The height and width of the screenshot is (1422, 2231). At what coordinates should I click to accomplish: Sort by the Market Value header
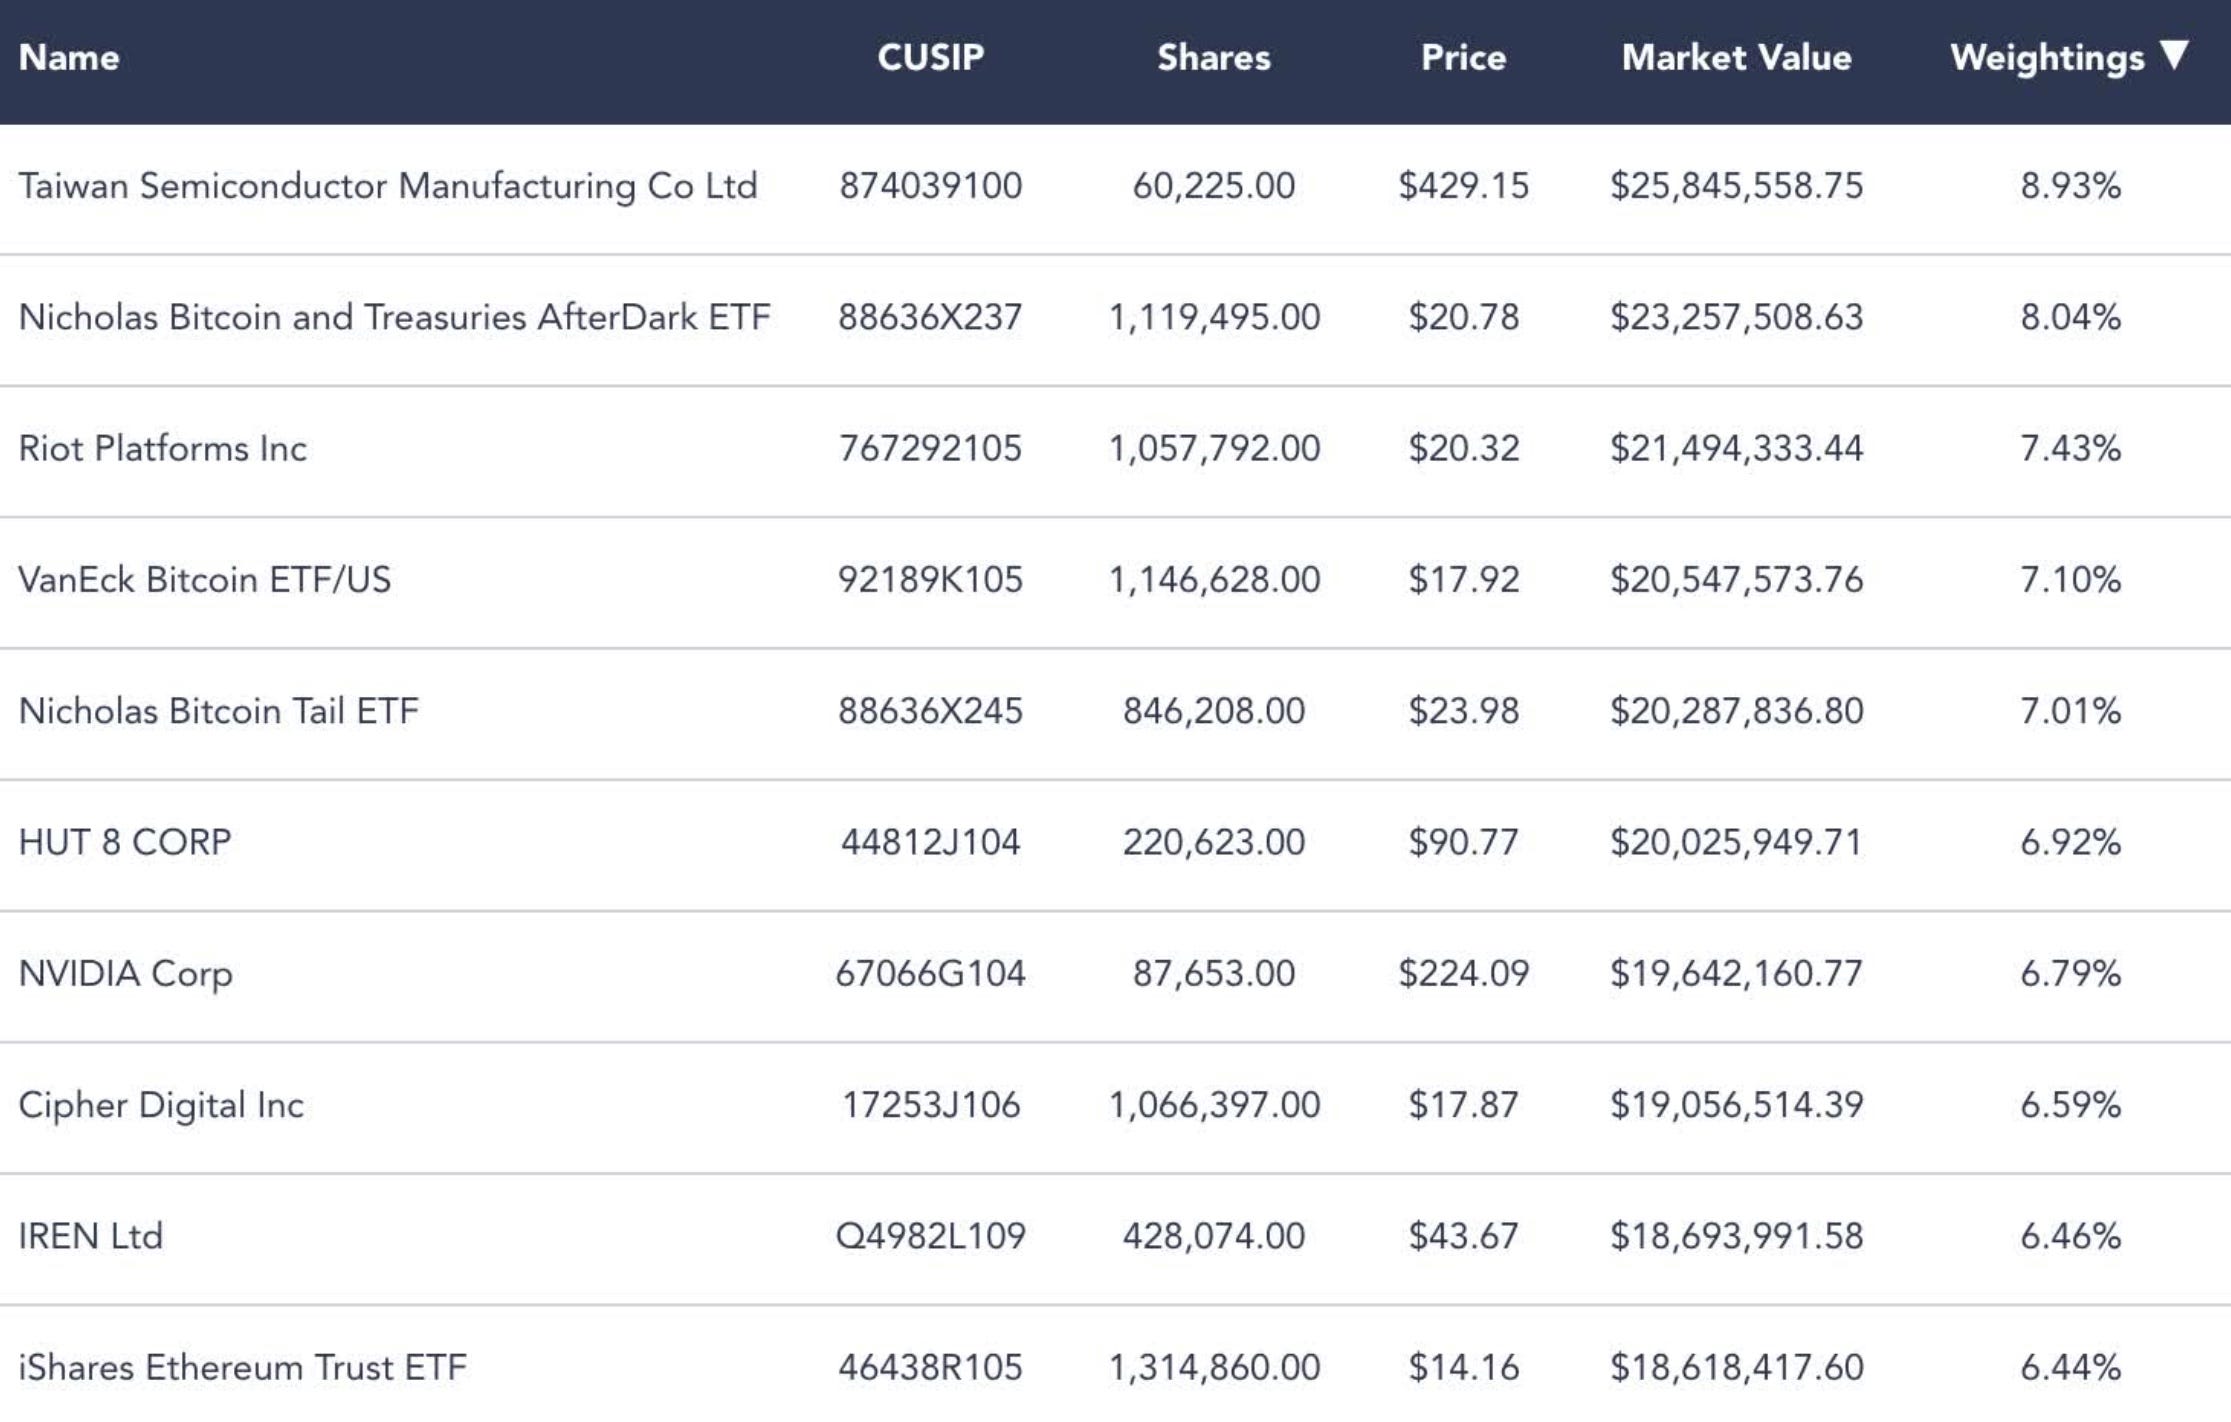click(1736, 58)
